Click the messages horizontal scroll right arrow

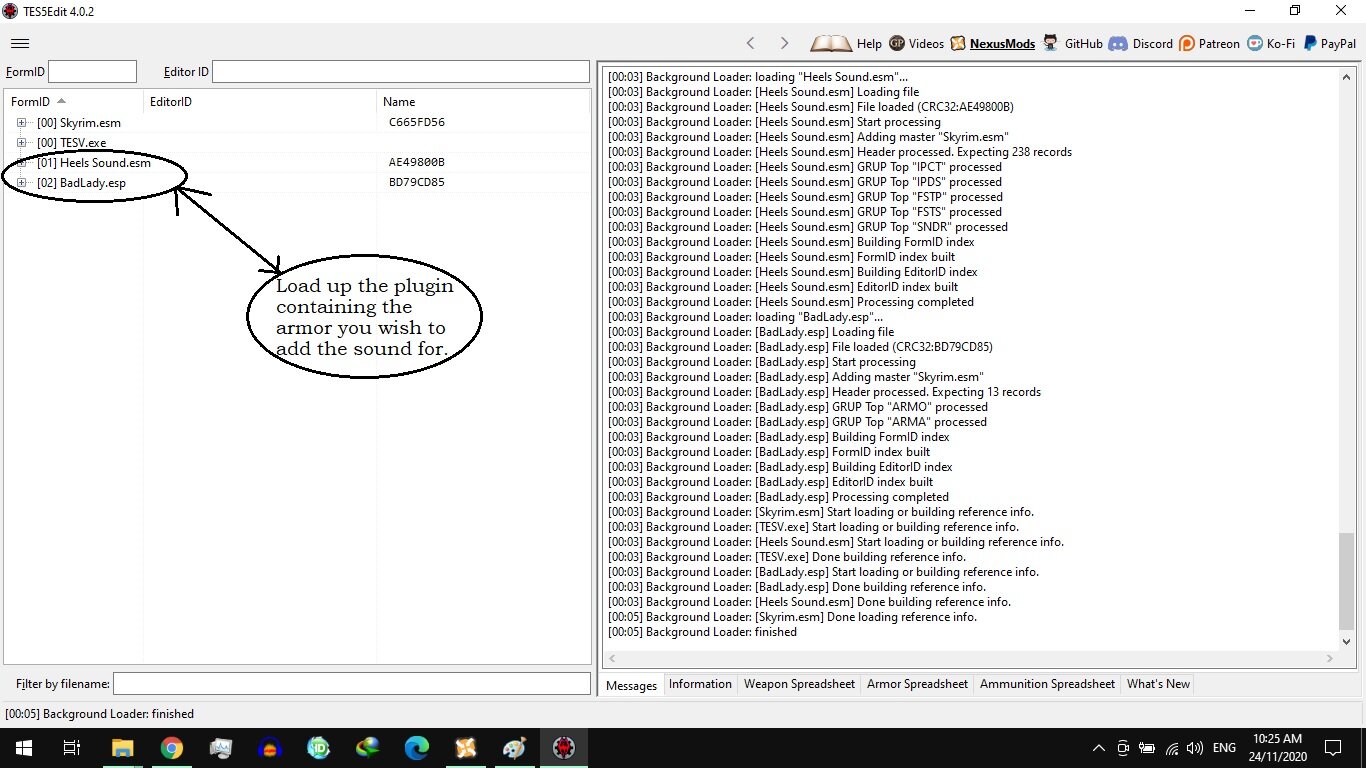pyautogui.click(x=1330, y=659)
